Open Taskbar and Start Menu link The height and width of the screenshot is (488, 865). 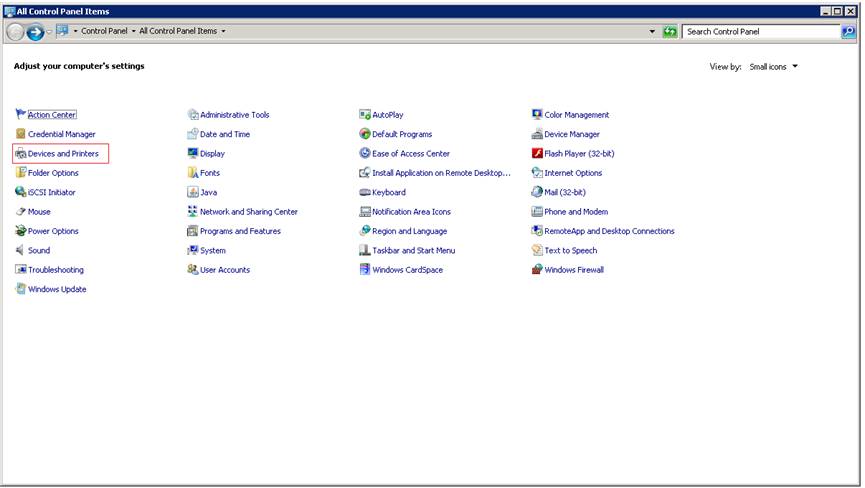click(x=414, y=250)
